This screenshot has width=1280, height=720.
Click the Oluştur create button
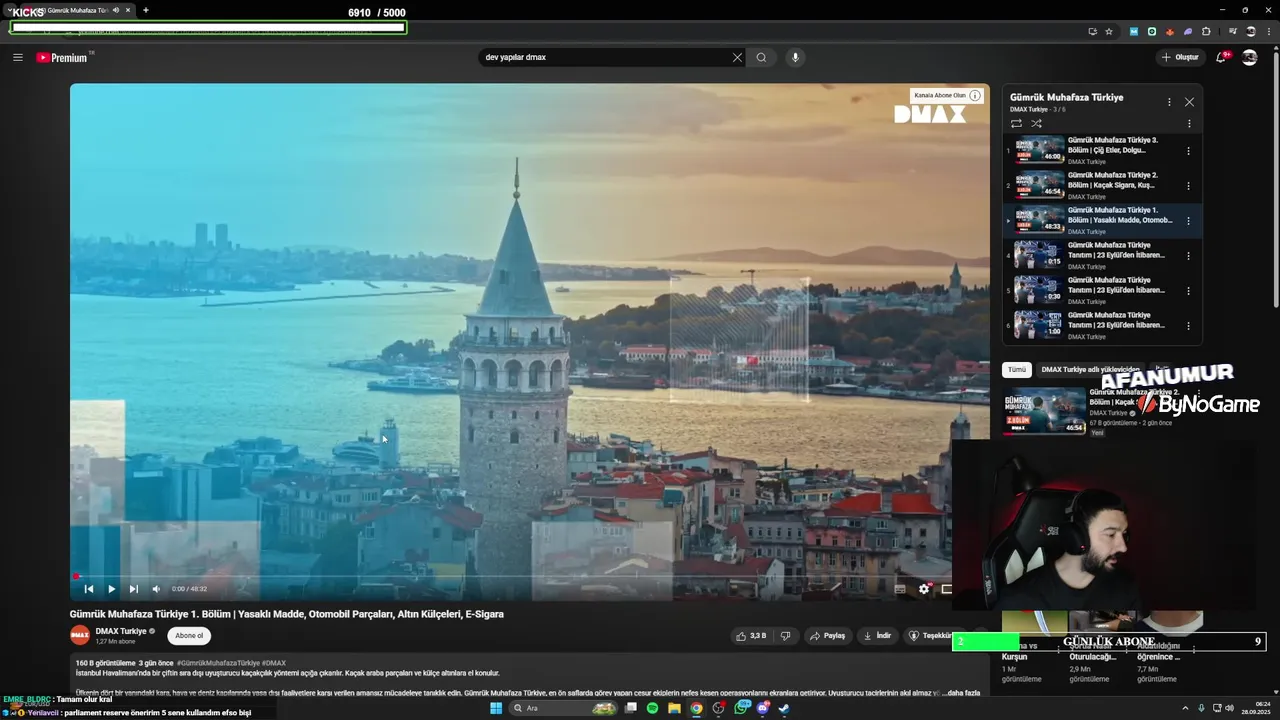coord(1180,57)
